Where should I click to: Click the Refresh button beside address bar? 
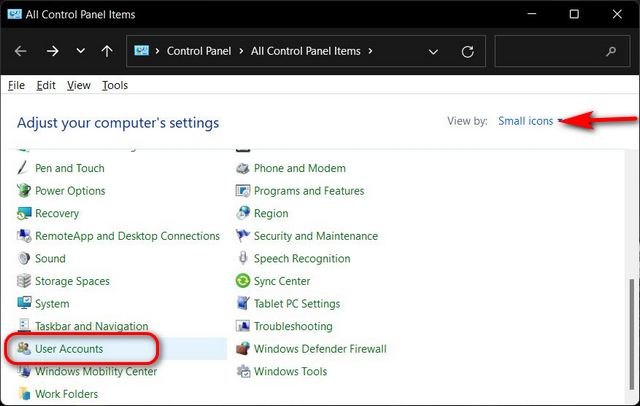467,51
